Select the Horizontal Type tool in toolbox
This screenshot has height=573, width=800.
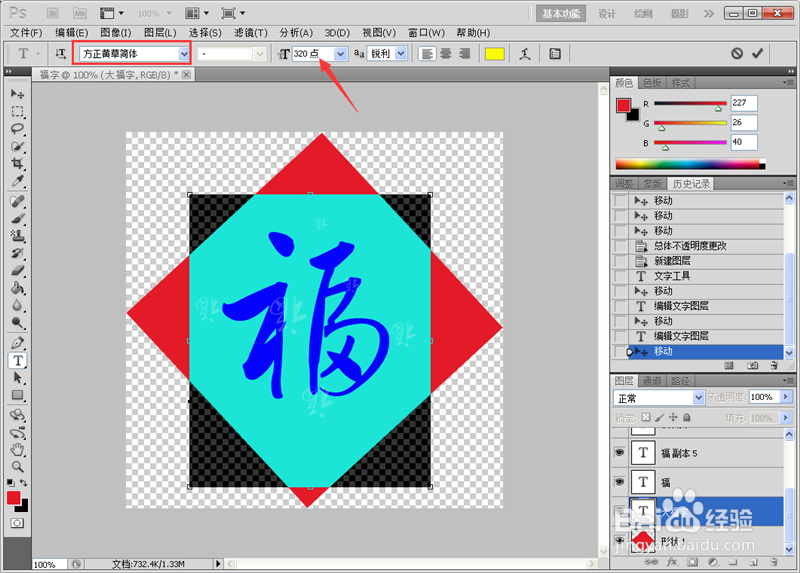tap(17, 360)
